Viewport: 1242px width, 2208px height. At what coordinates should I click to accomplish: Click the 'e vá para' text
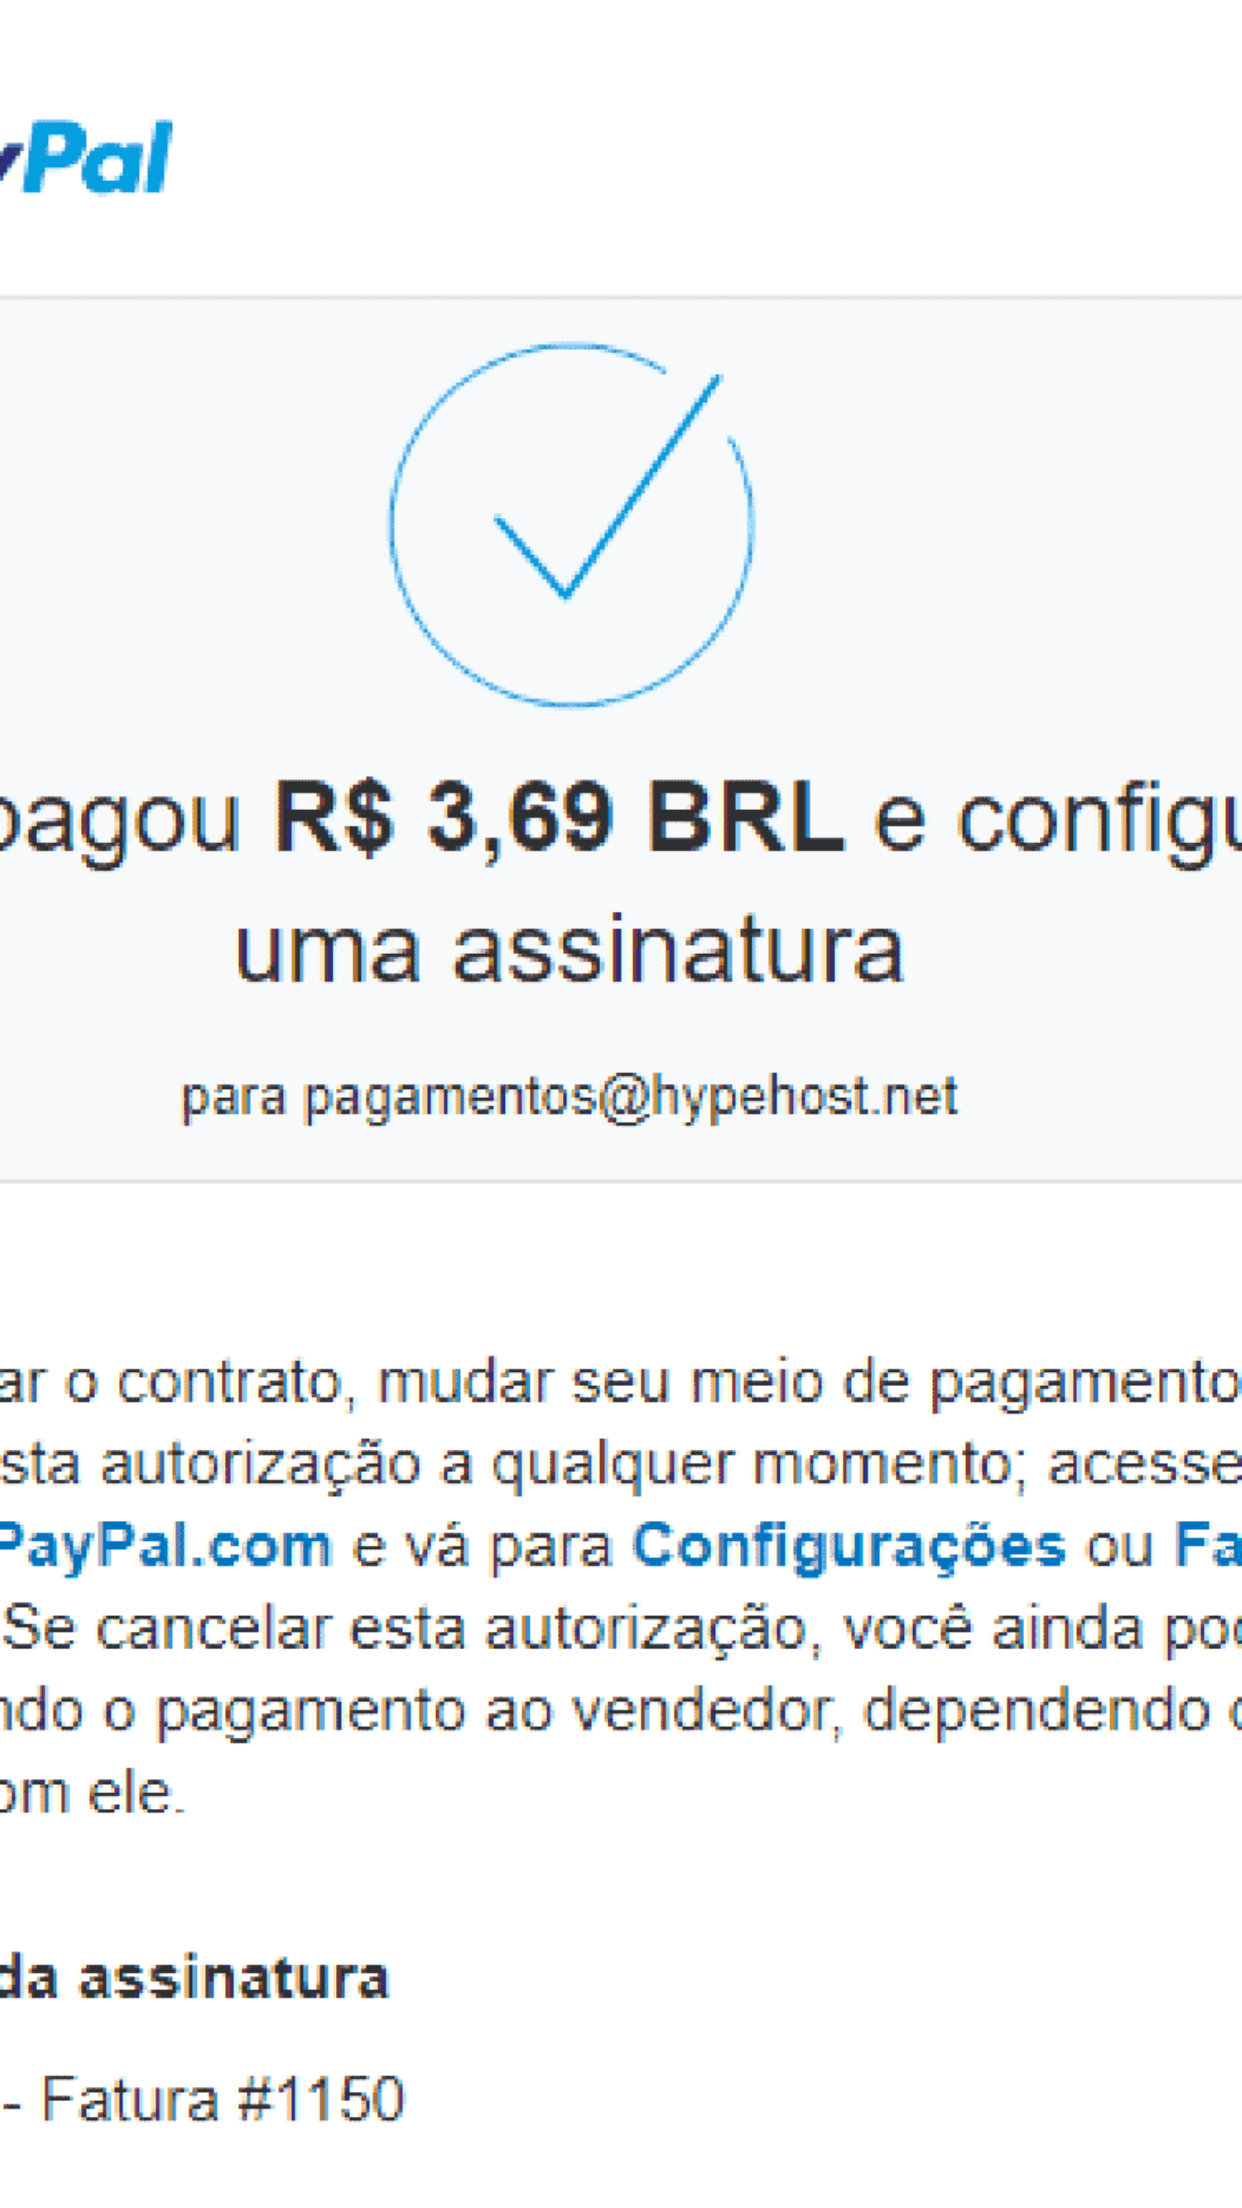[482, 1547]
